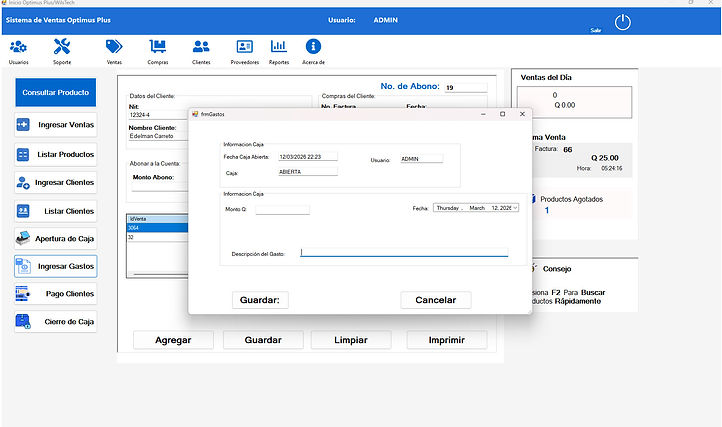Click the Apertura de Caja label
722x427 pixels.
click(64, 239)
